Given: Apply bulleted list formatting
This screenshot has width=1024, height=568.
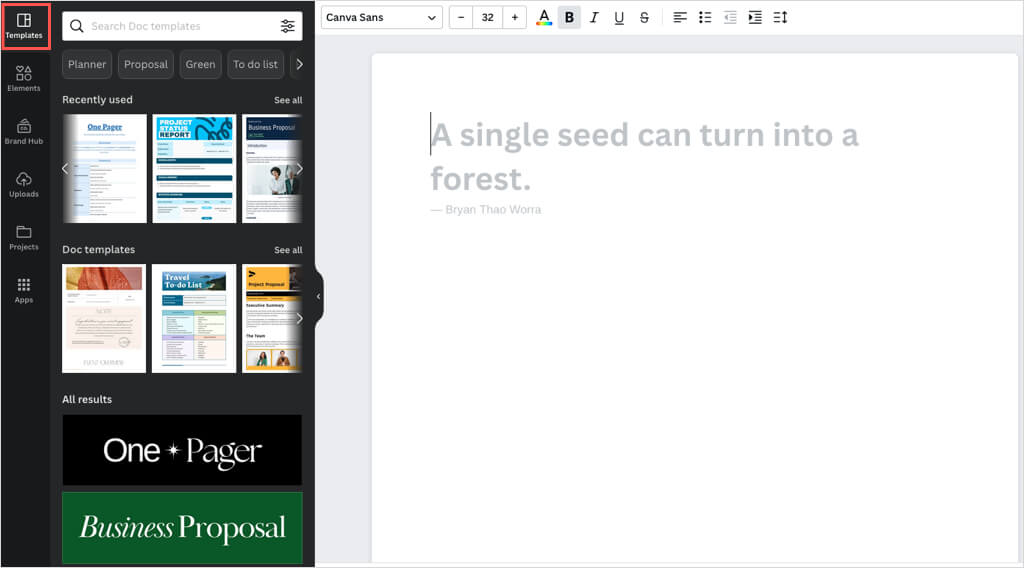Looking at the screenshot, I should point(705,18).
